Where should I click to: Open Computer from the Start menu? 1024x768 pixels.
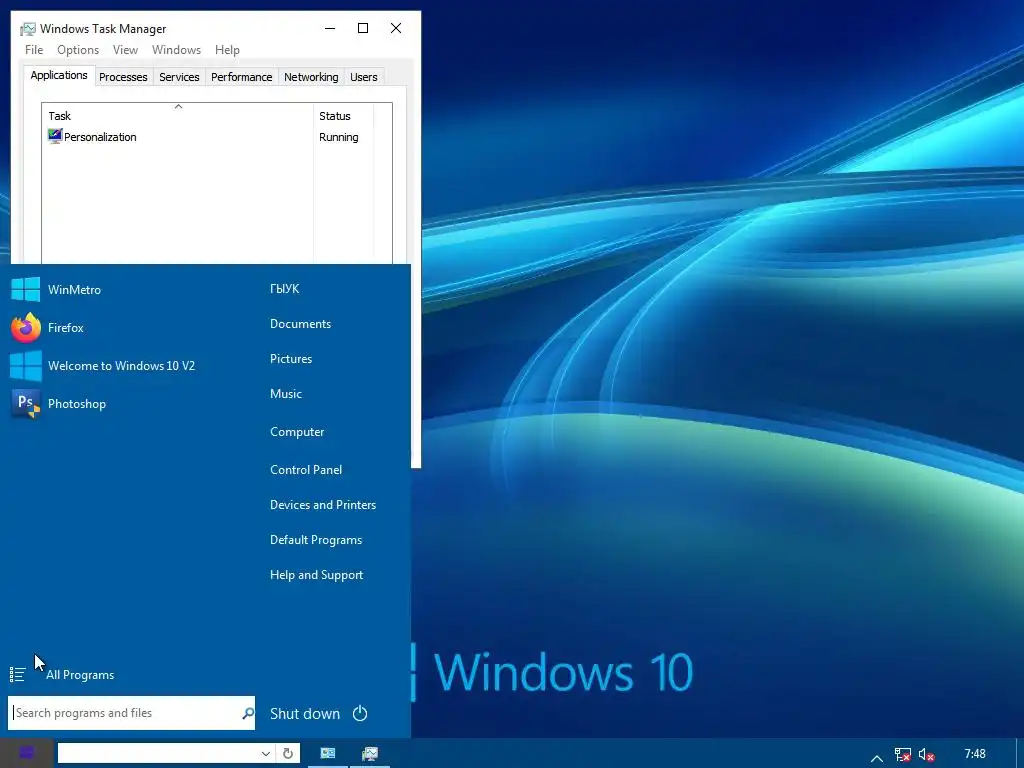pos(297,432)
